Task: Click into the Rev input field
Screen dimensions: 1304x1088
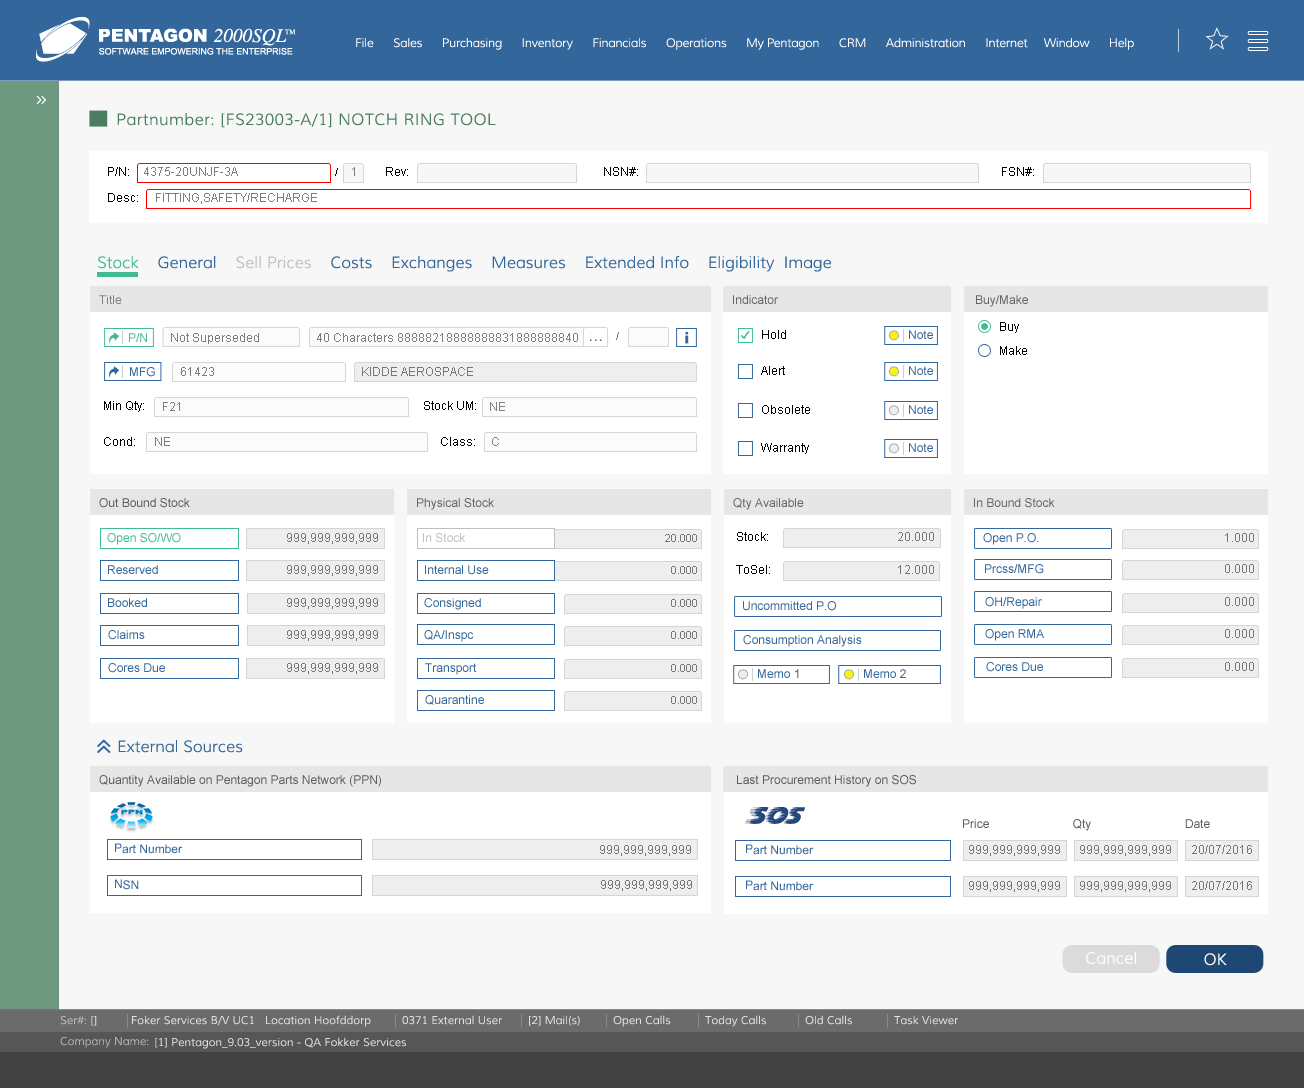Action: coord(496,173)
